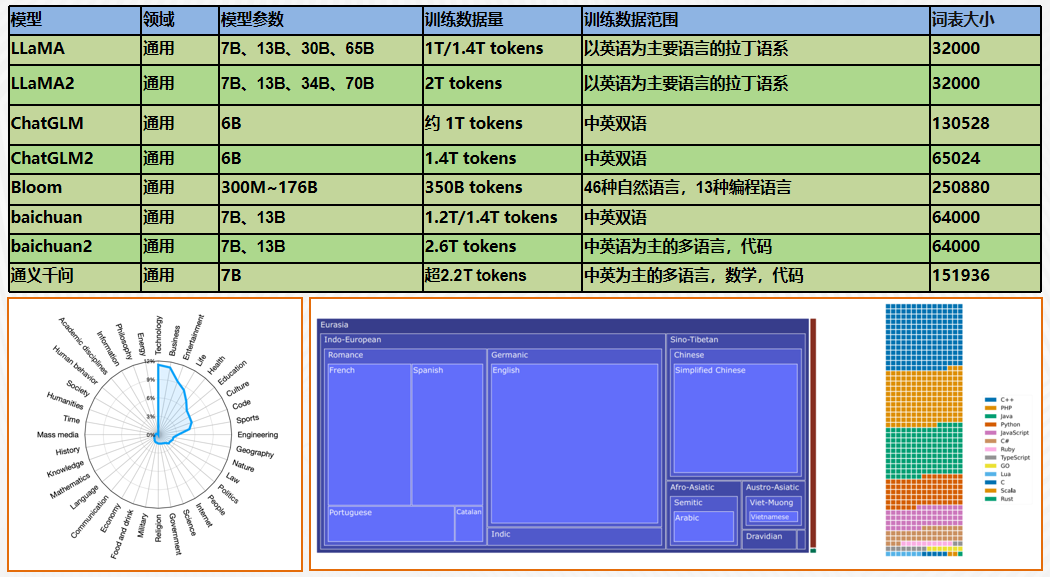Select the Mass media radar chart label

pyautogui.click(x=58, y=434)
